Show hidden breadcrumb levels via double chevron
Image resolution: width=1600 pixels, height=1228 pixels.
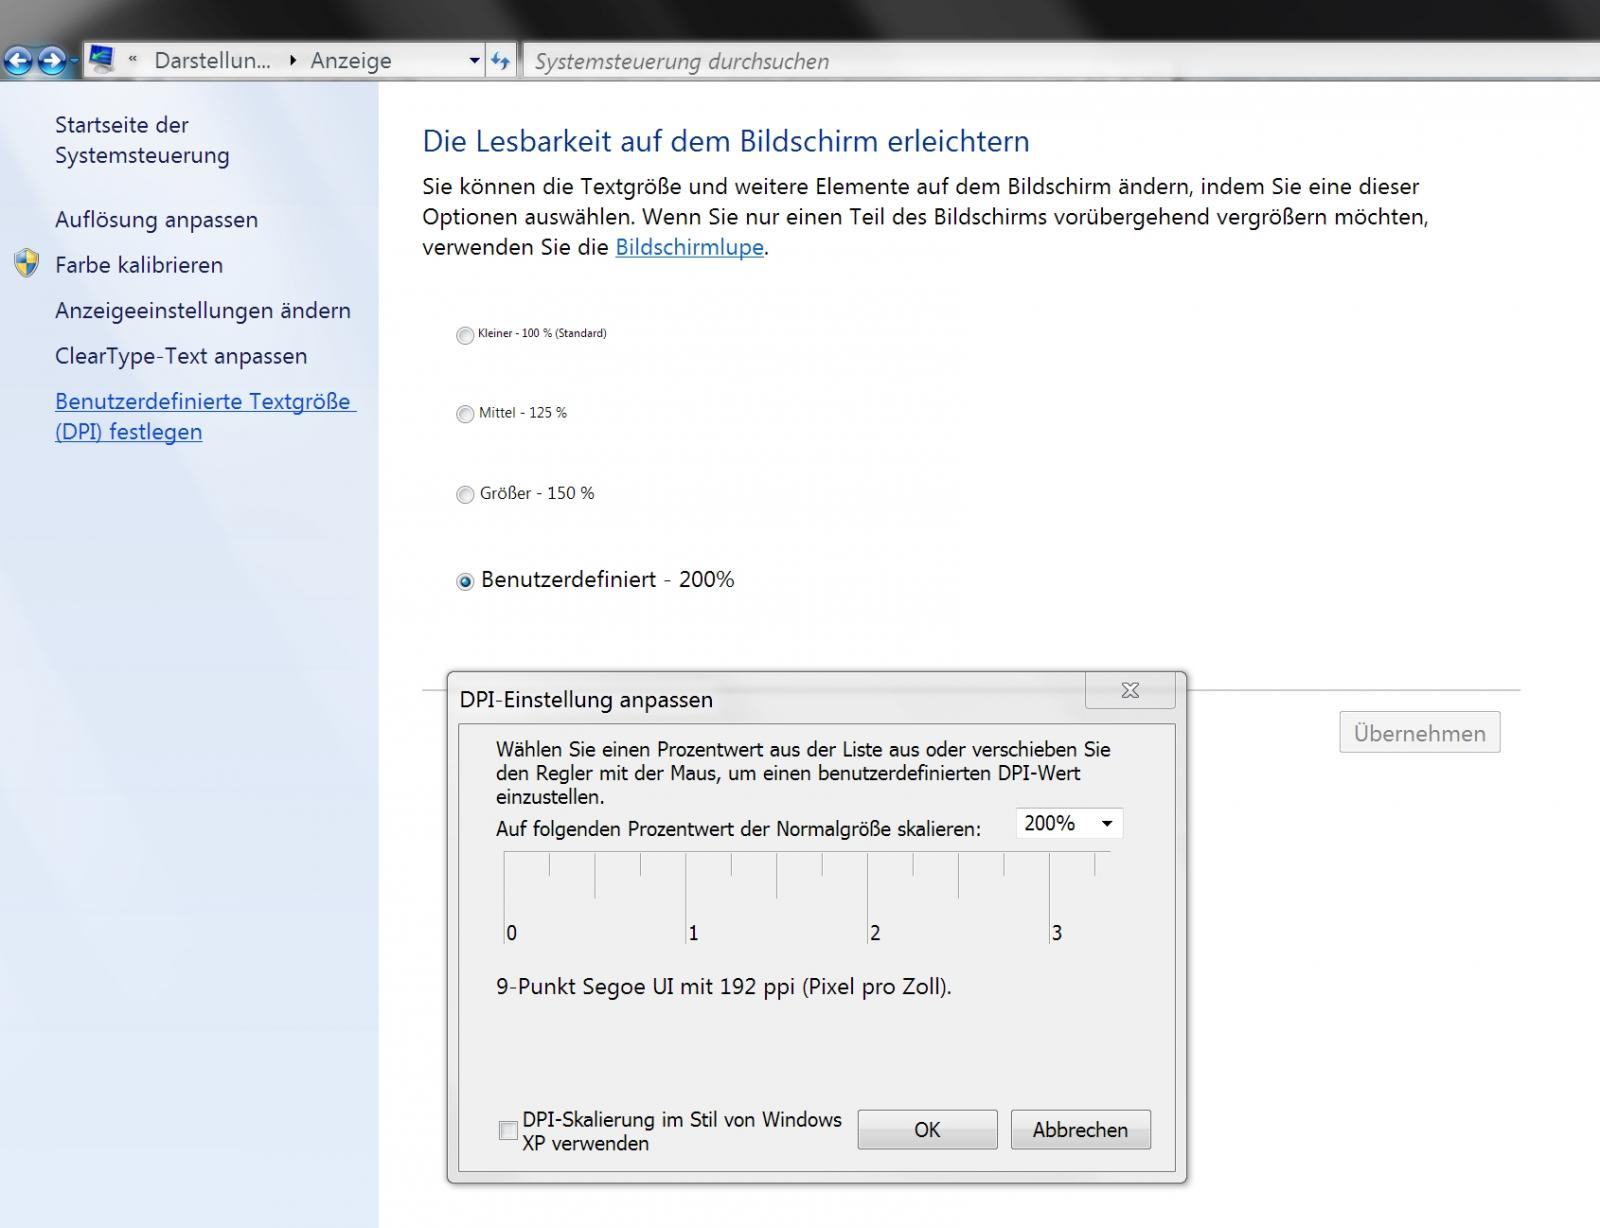pyautogui.click(x=132, y=59)
